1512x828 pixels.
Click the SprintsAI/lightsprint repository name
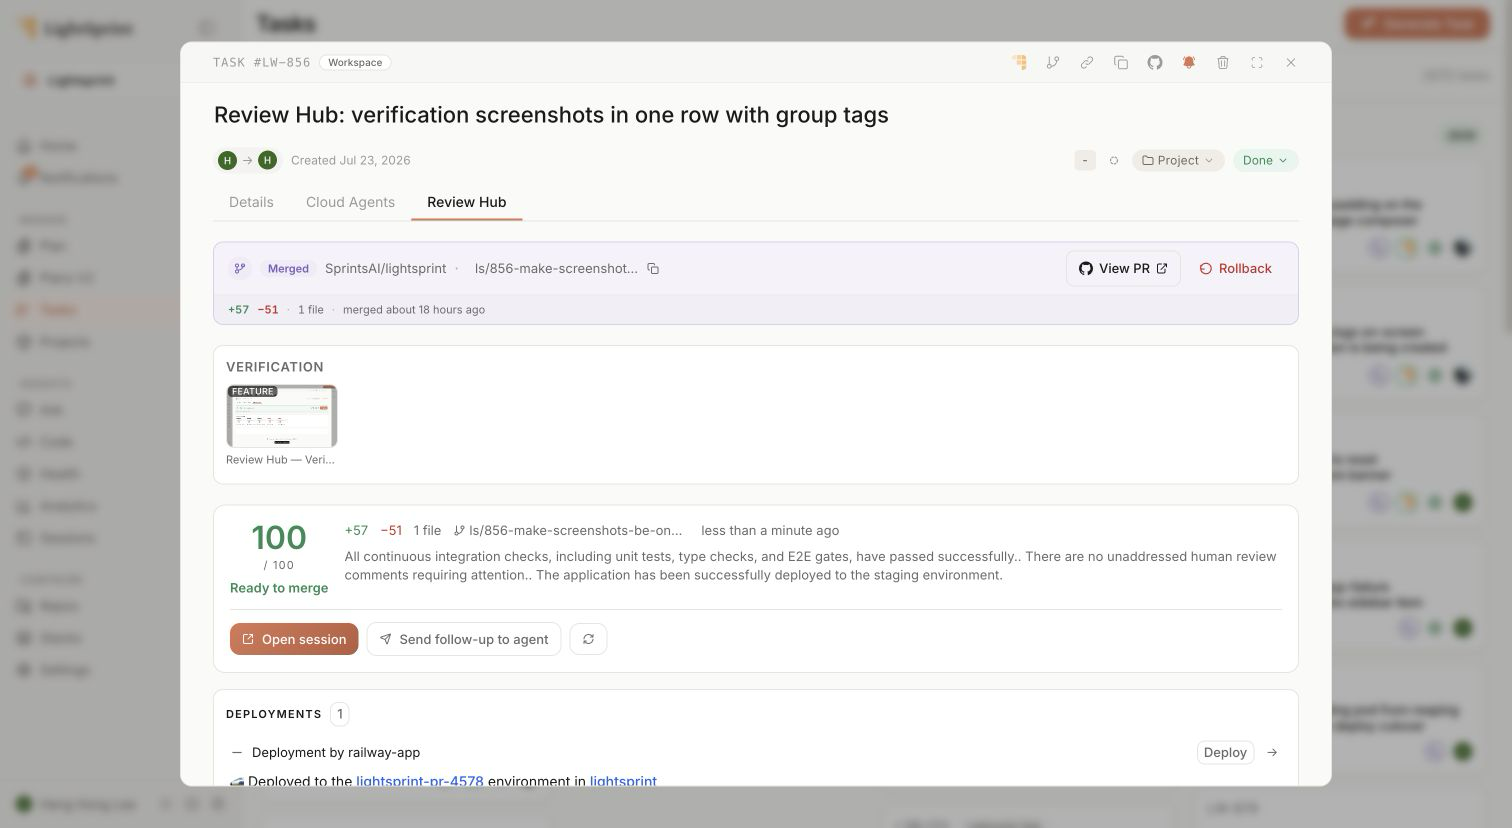(386, 268)
